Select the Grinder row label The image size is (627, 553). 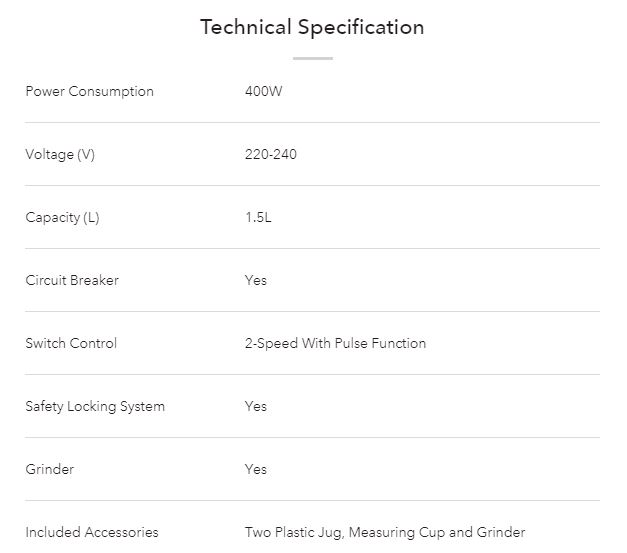[50, 469]
